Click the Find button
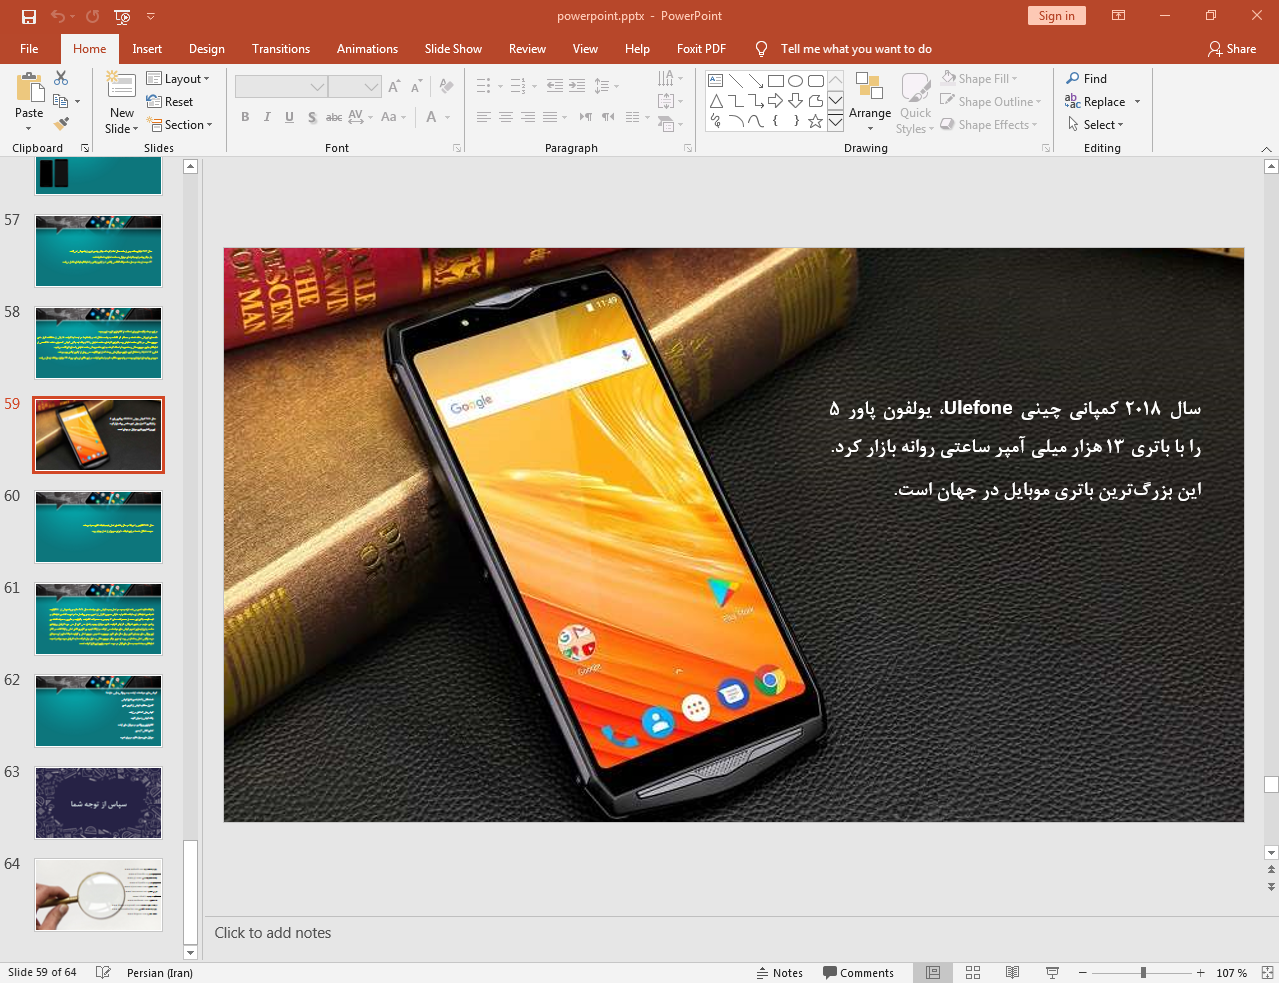 pyautogui.click(x=1086, y=78)
